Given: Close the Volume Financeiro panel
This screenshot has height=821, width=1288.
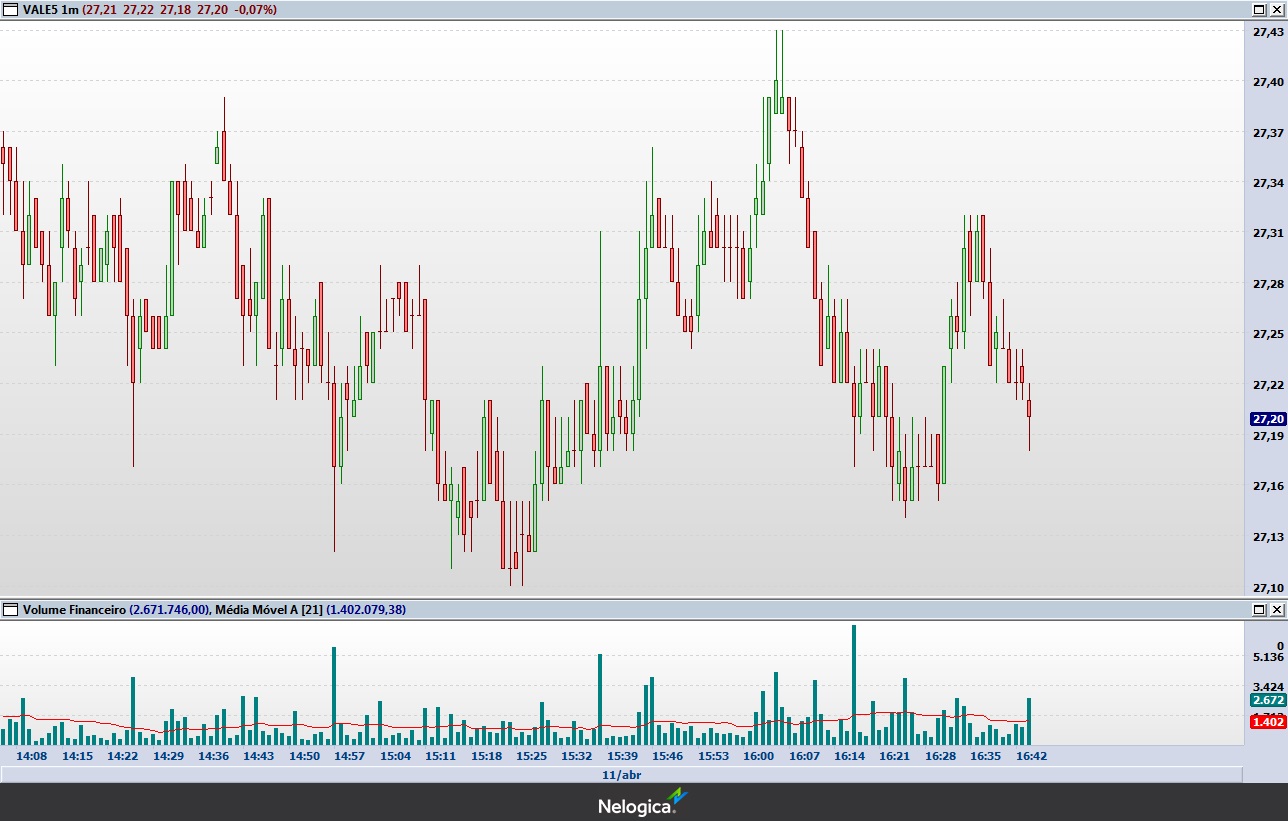Looking at the screenshot, I should coord(1276,609).
